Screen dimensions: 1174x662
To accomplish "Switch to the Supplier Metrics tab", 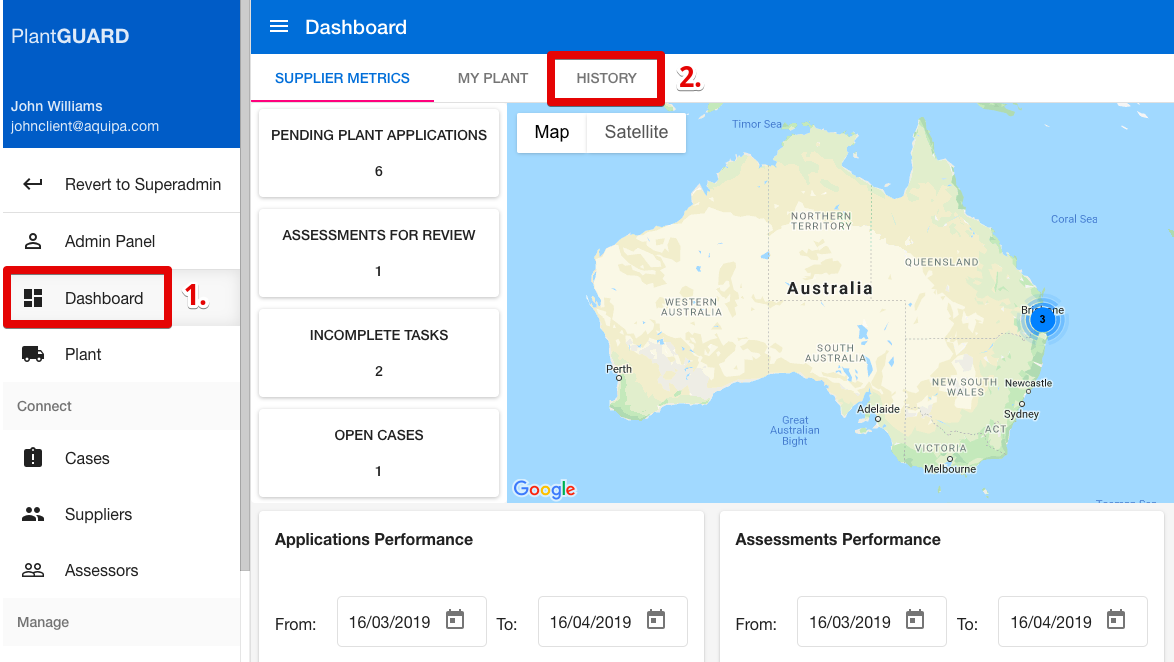I will click(x=342, y=78).
